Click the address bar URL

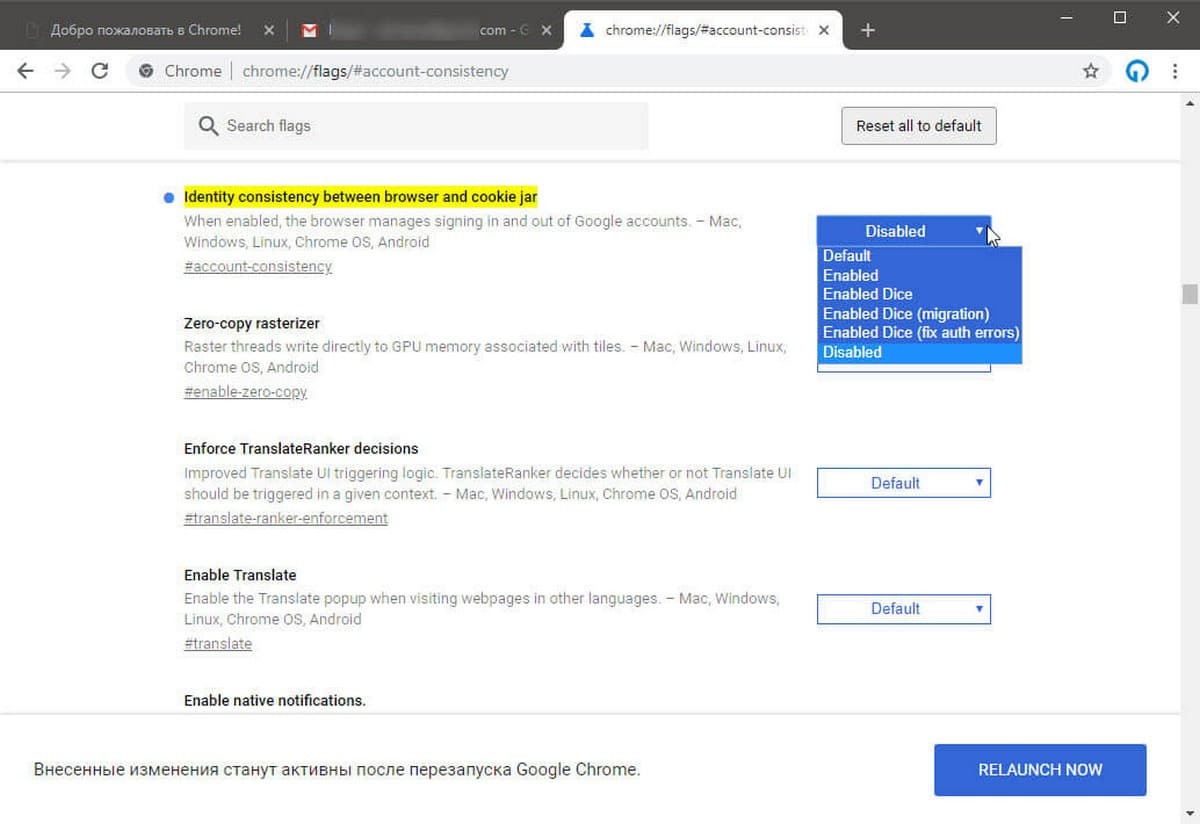click(375, 71)
